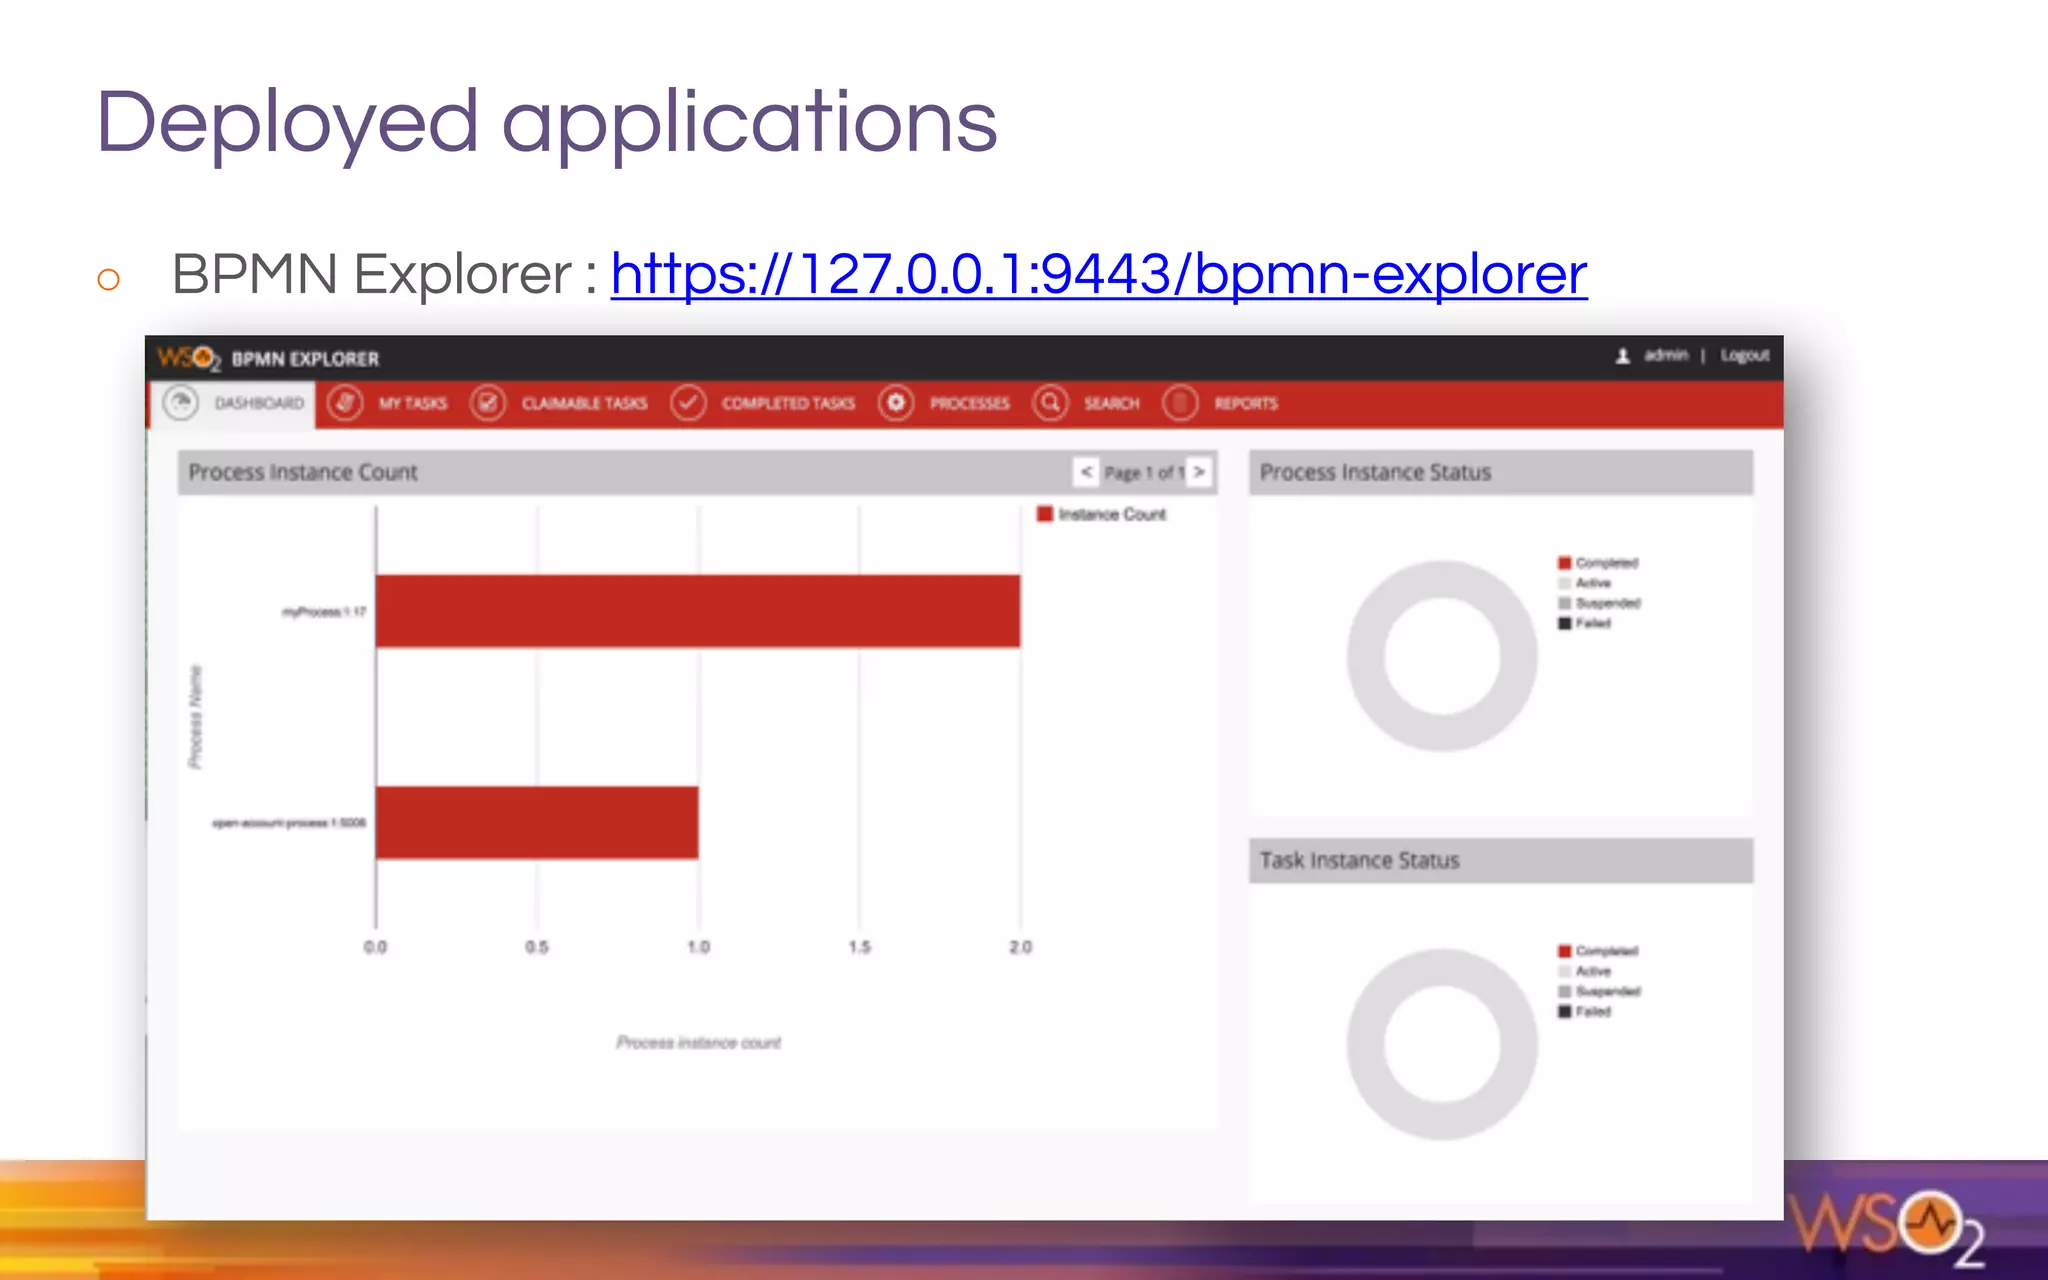Viewport: 2048px width, 1280px height.
Task: Click the 'BPMN EXPLORER' header title
Action: [305, 359]
